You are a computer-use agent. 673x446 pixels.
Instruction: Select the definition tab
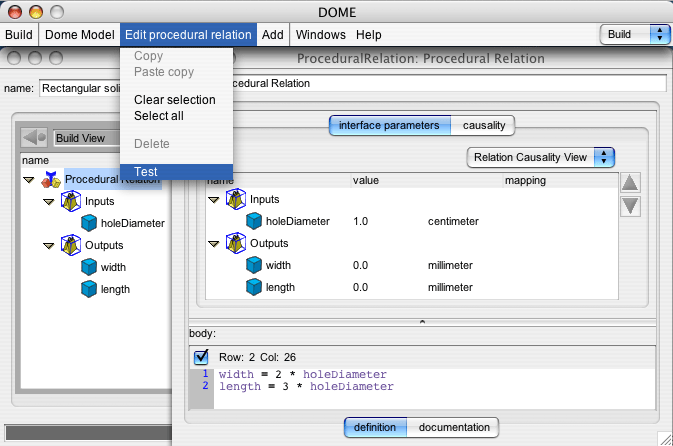tap(375, 428)
